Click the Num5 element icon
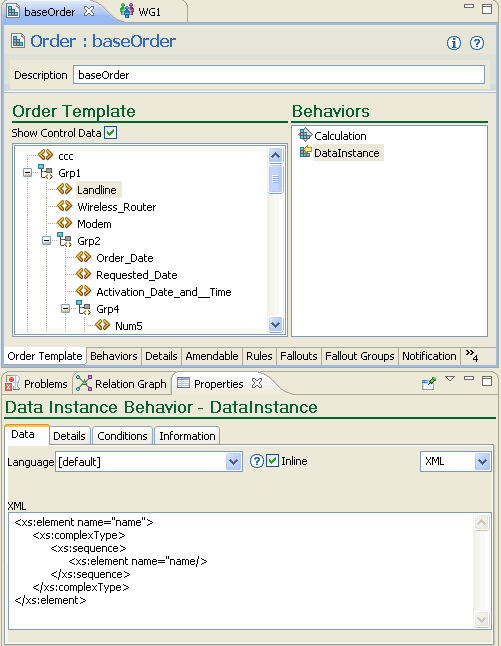The width and height of the screenshot is (501, 646). pyautogui.click(x=103, y=325)
